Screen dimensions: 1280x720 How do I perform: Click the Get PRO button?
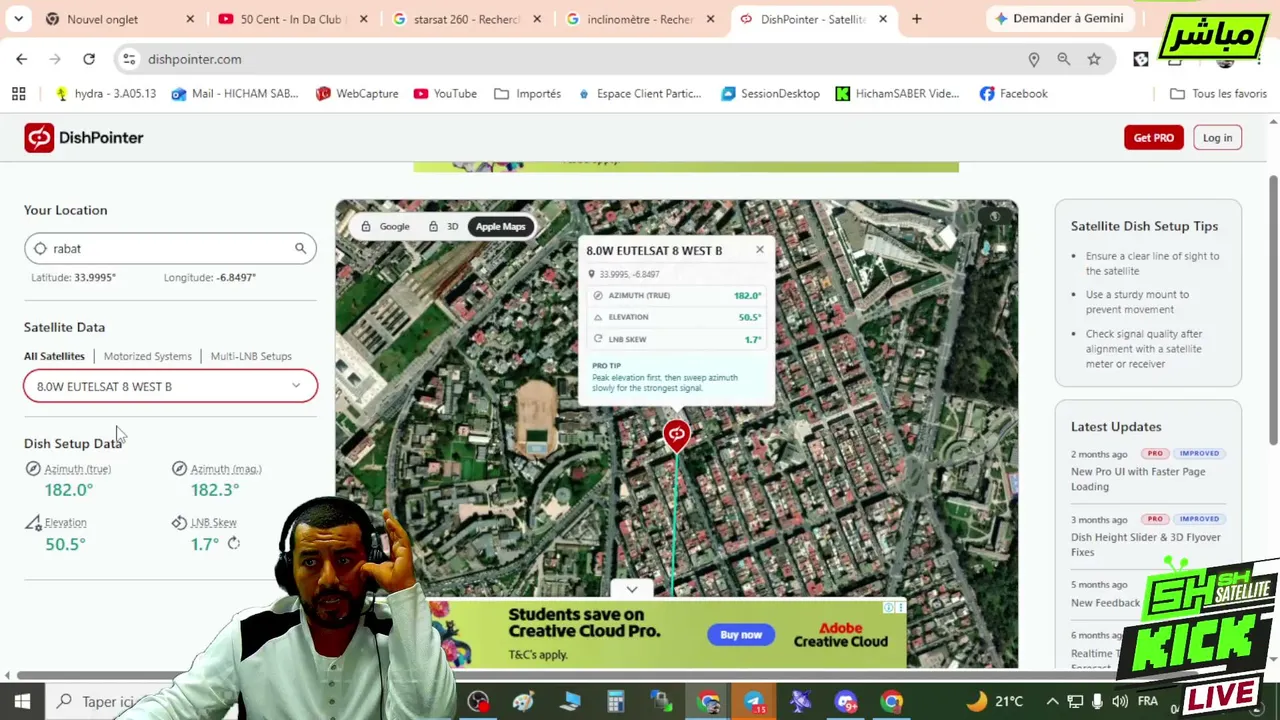(1153, 138)
